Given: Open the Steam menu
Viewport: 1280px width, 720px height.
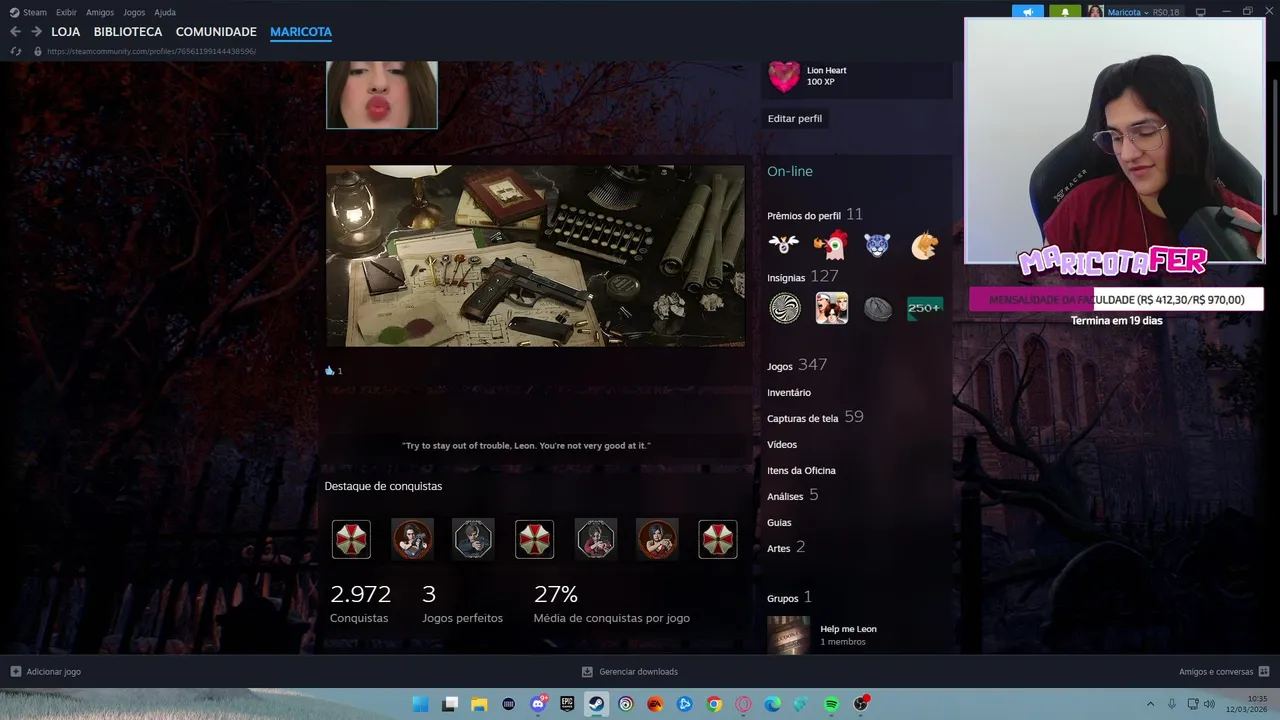Looking at the screenshot, I should [x=28, y=12].
